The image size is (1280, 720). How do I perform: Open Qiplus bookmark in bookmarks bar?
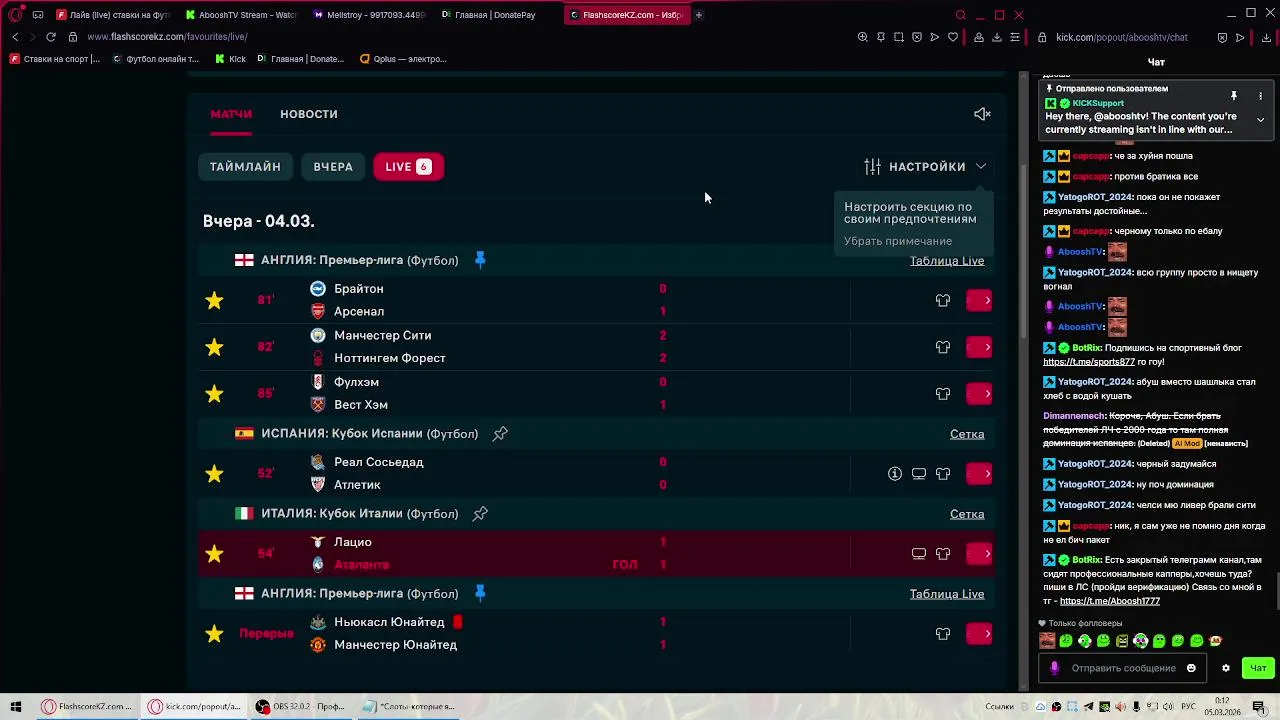click(x=403, y=59)
